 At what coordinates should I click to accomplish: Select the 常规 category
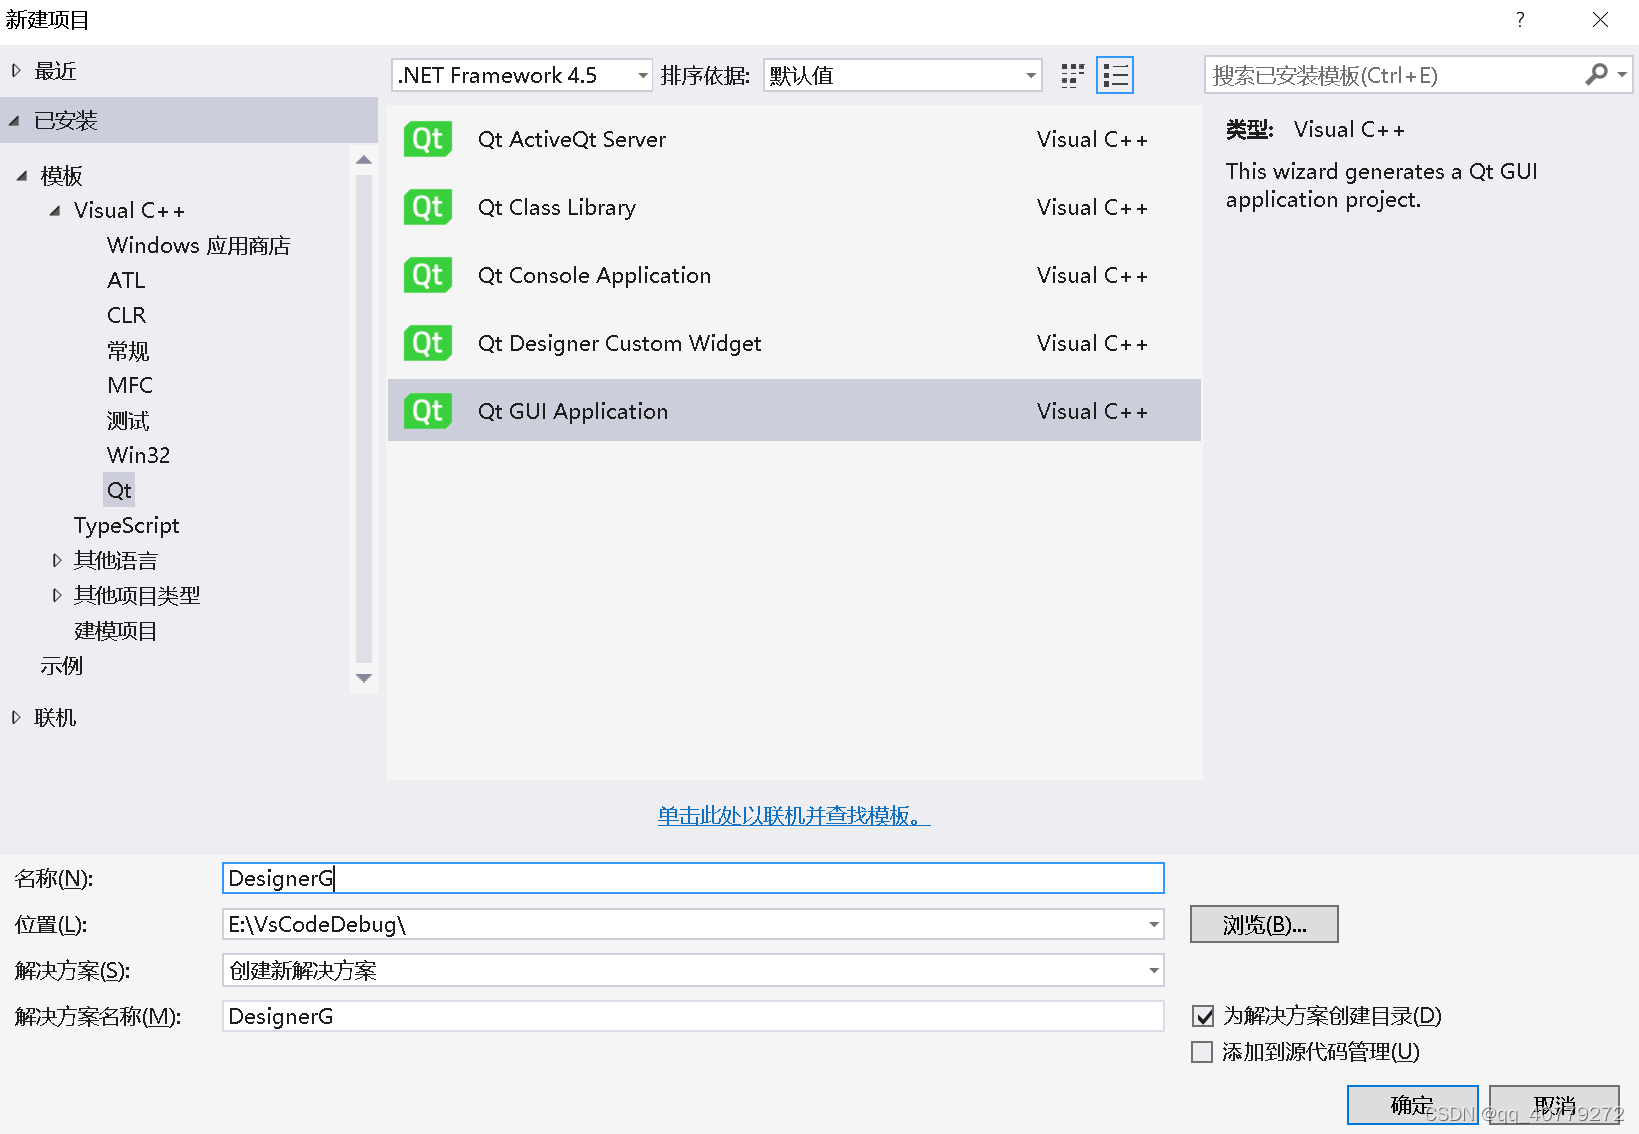[128, 351]
